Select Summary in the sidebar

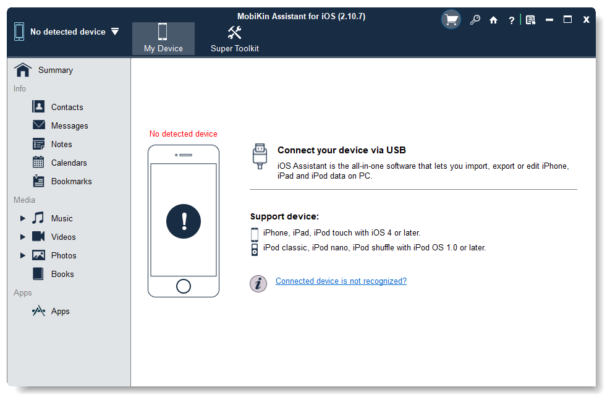[55, 70]
